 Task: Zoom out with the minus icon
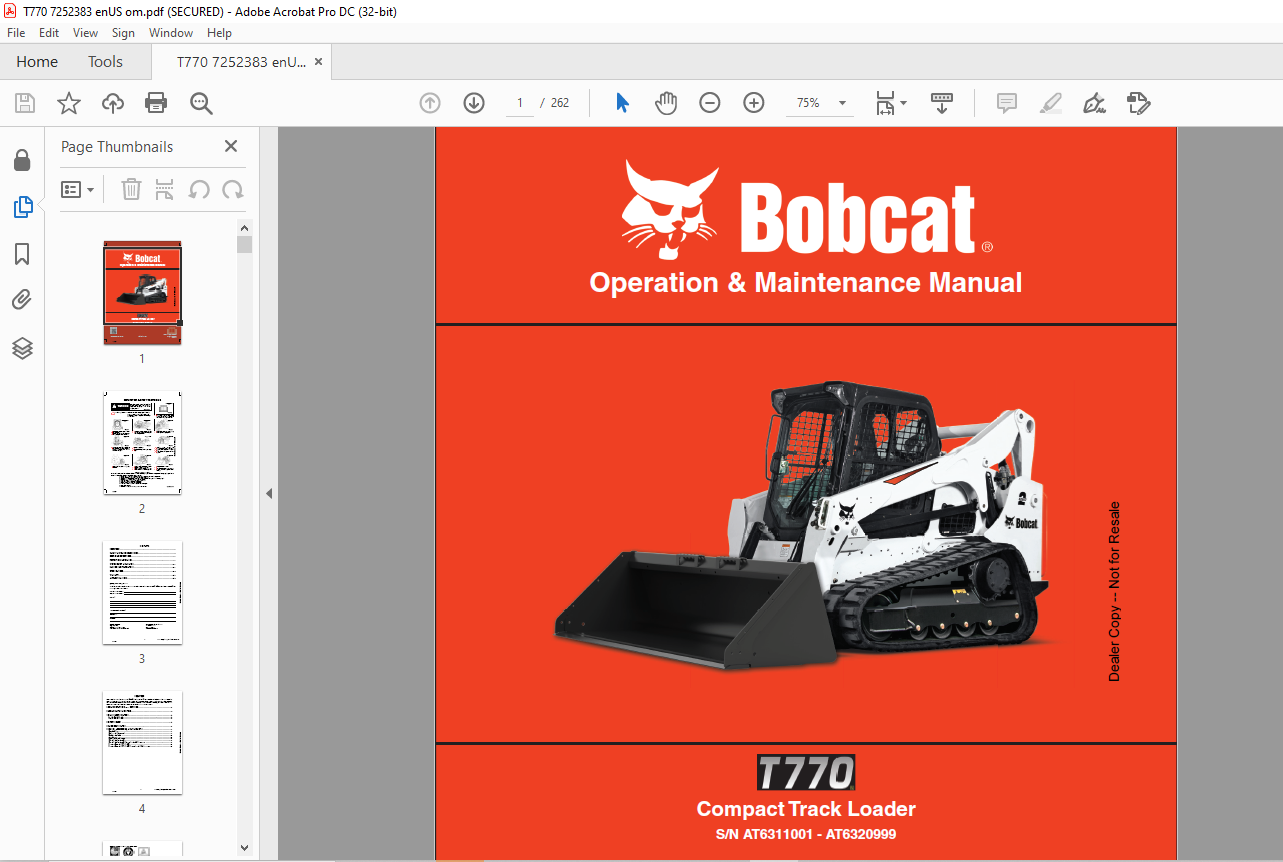point(710,103)
